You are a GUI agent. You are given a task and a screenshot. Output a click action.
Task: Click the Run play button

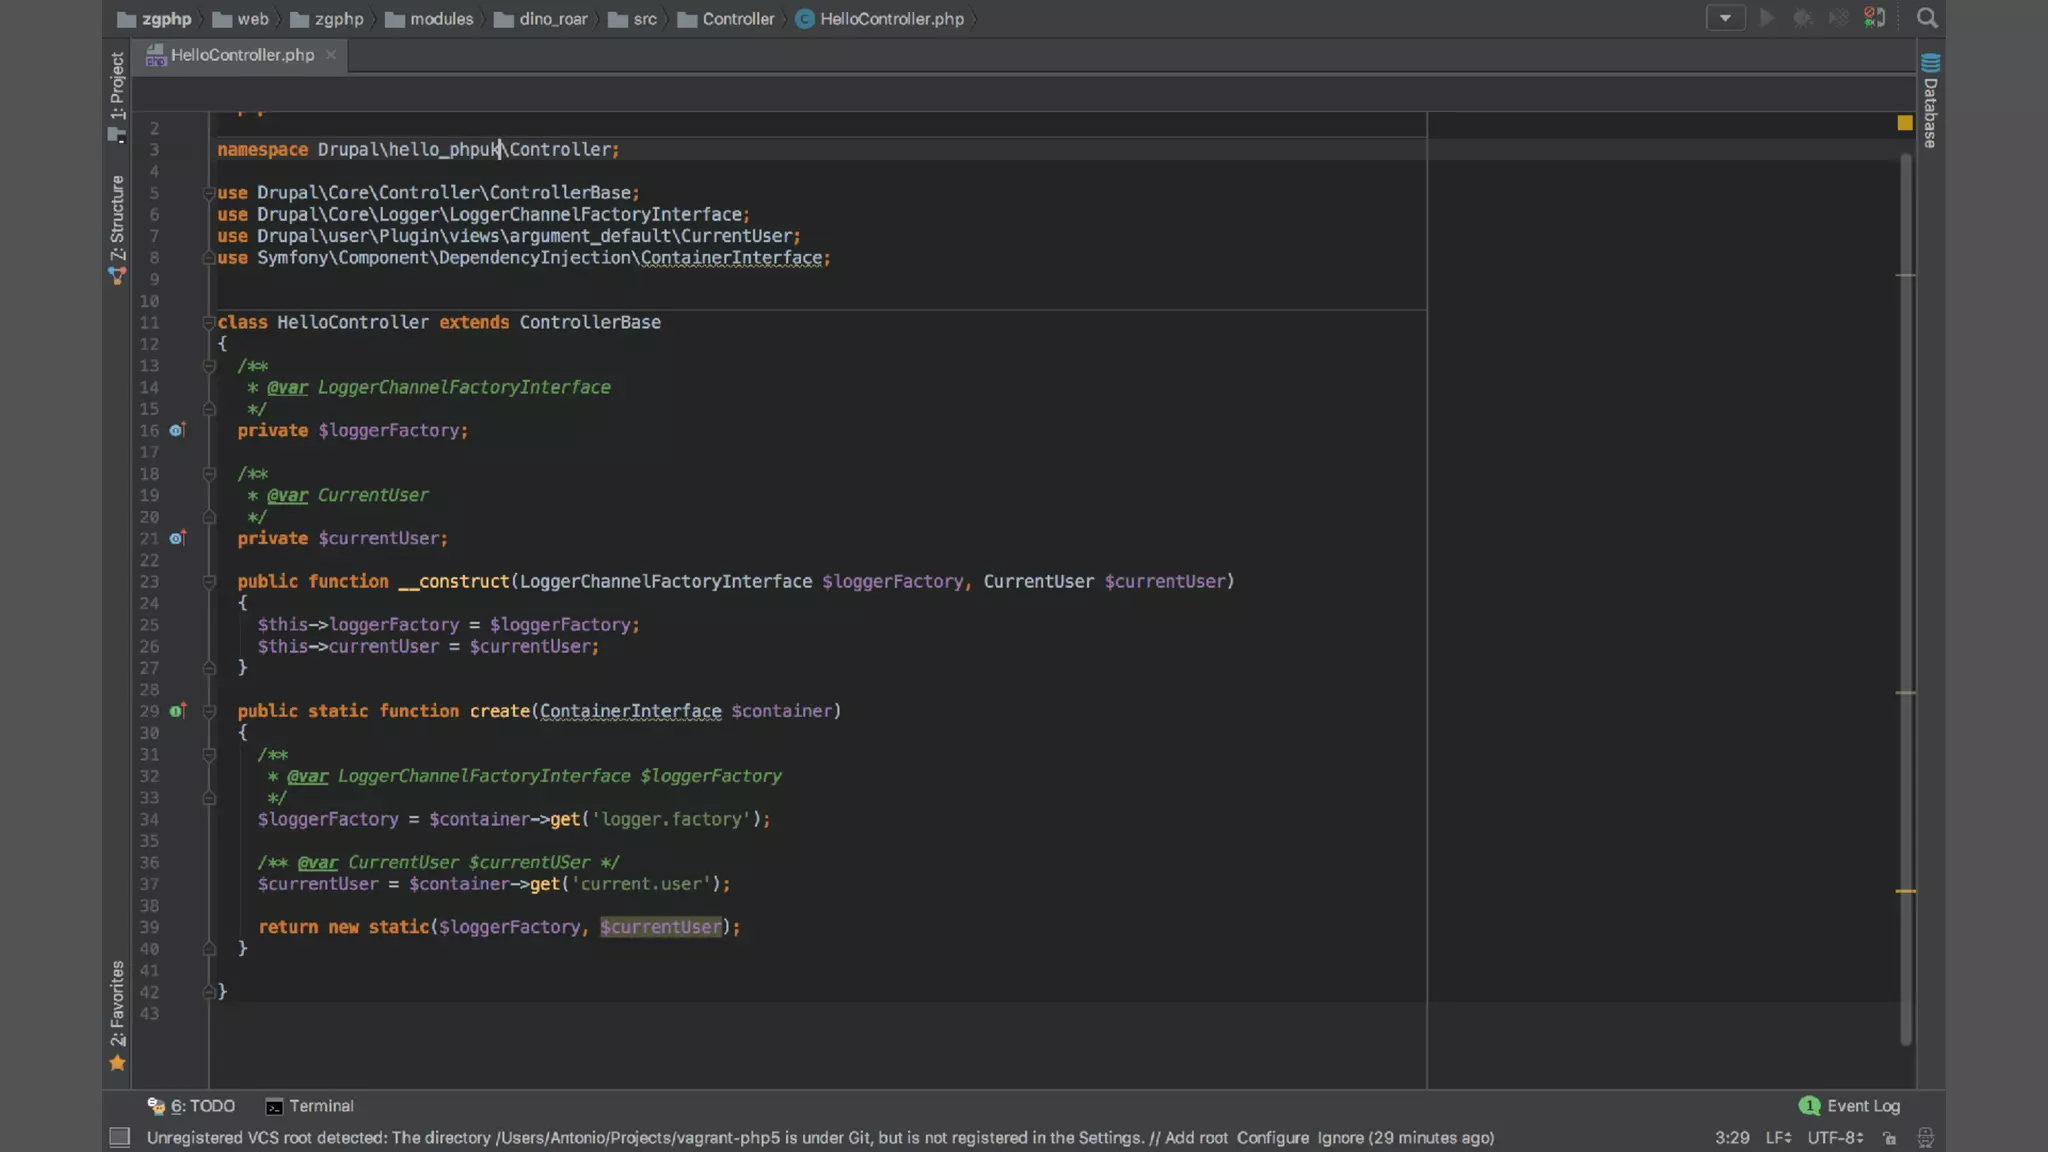pos(1767,18)
